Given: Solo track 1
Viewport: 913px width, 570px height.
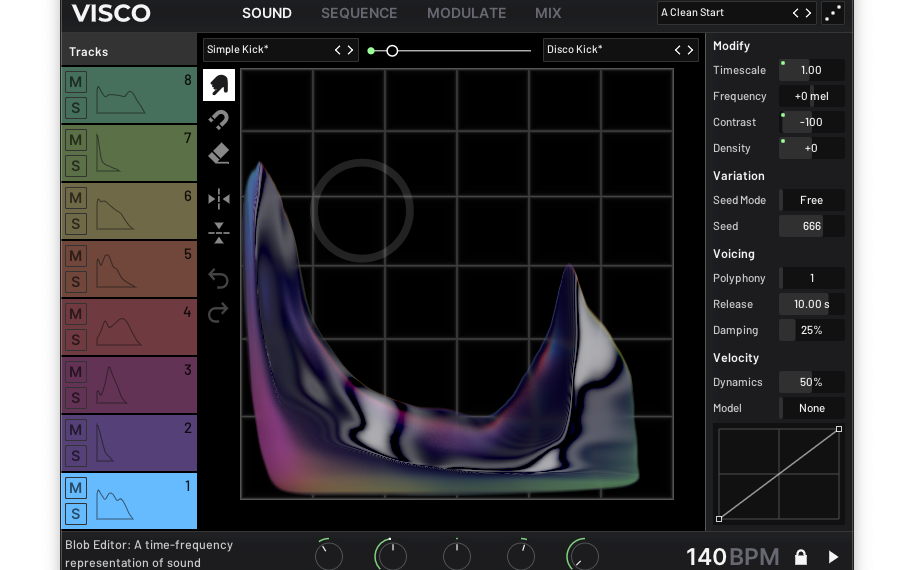Looking at the screenshot, I should coord(76,514).
